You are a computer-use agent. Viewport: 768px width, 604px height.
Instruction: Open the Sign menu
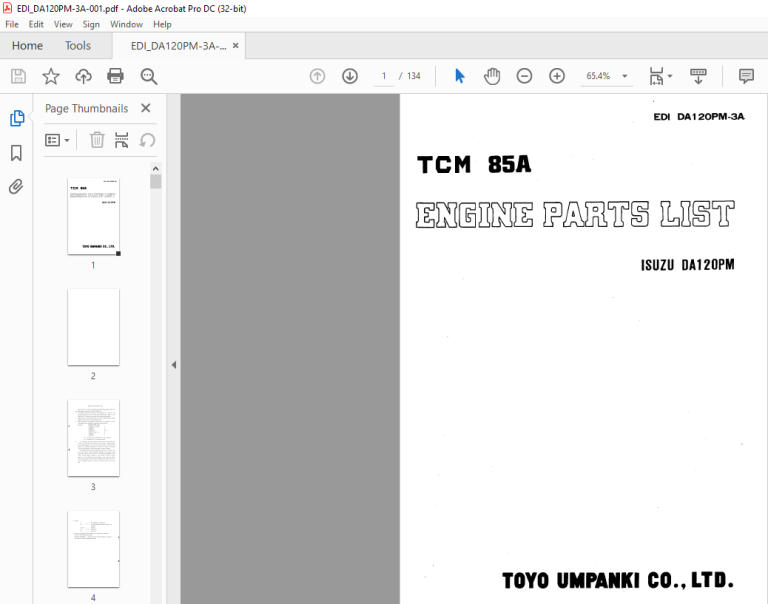(91, 24)
